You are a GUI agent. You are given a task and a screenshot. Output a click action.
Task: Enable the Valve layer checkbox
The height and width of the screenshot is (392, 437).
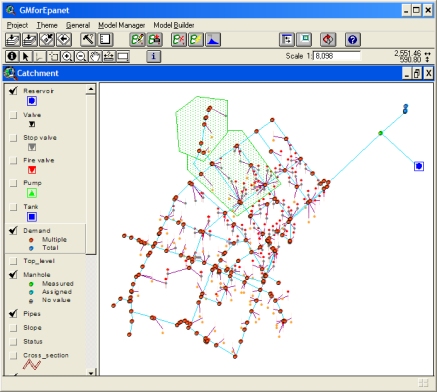(x=13, y=115)
